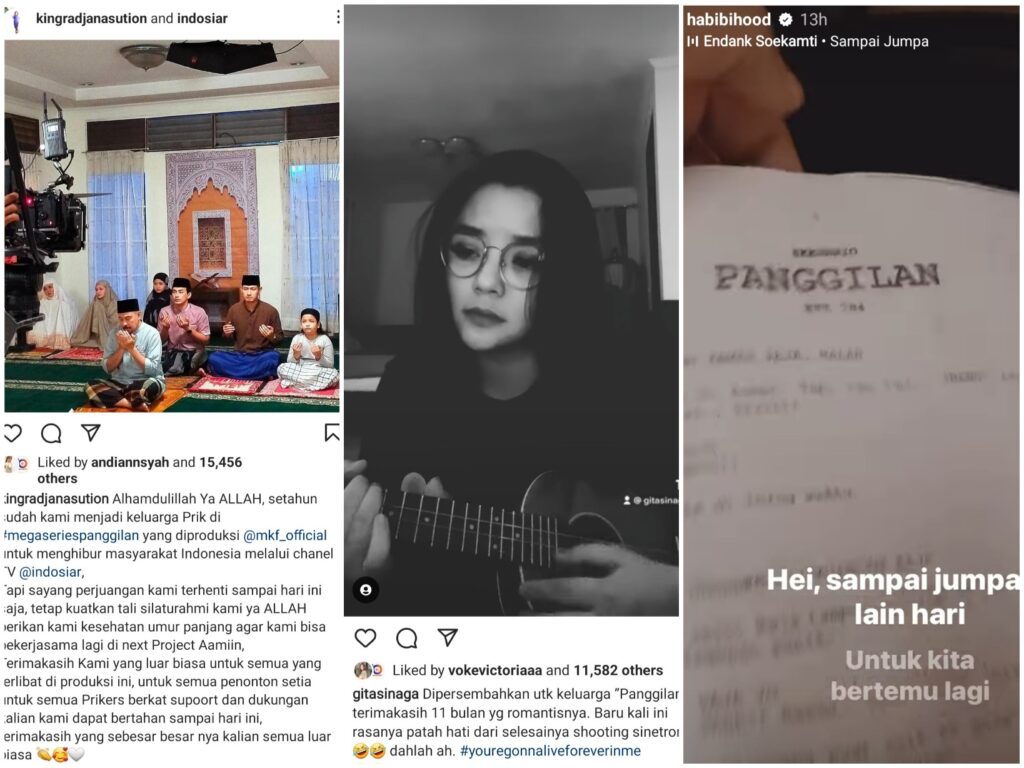
Task: Open habibihood story profile name
Action: click(x=728, y=20)
